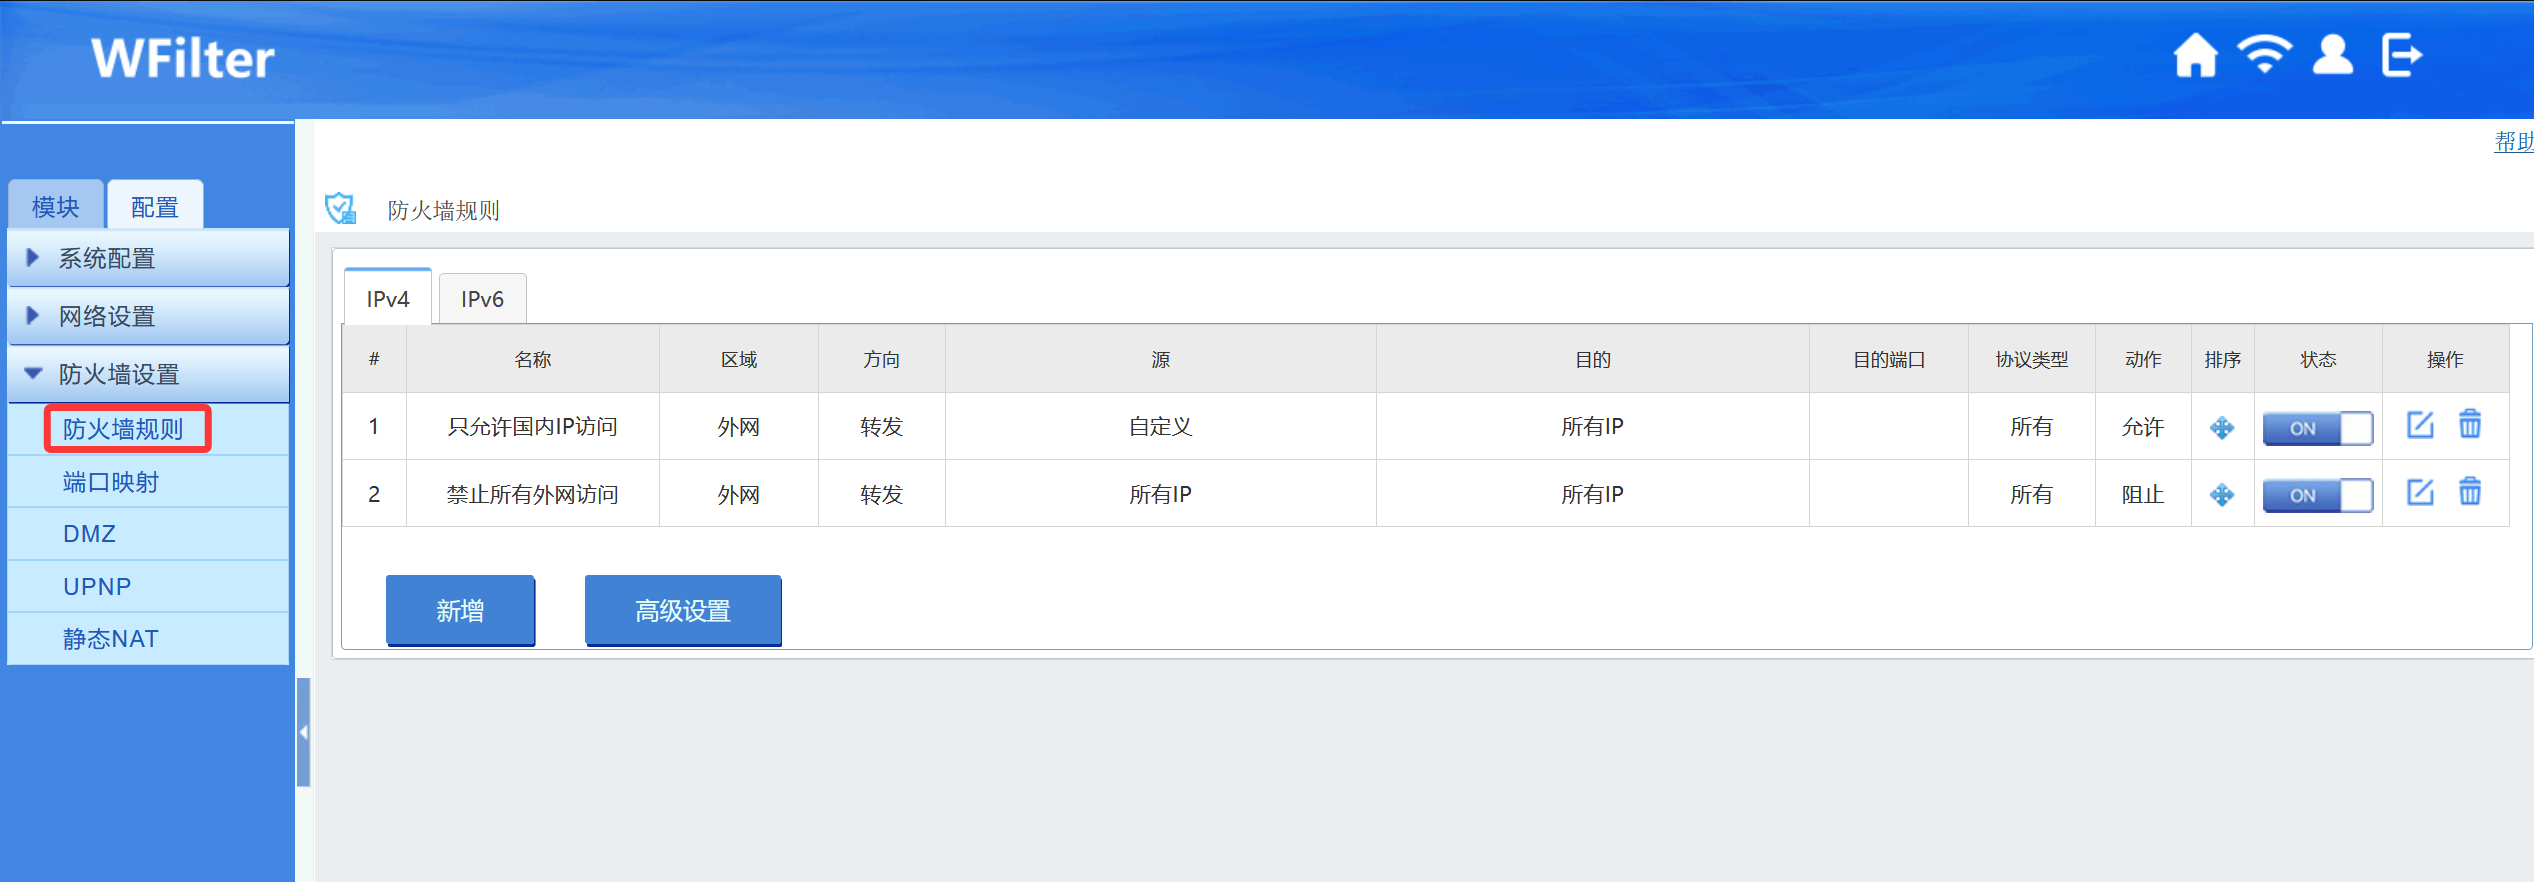Viewport: 2534px width, 882px height.
Task: Click the 新增 button
Action: (460, 610)
